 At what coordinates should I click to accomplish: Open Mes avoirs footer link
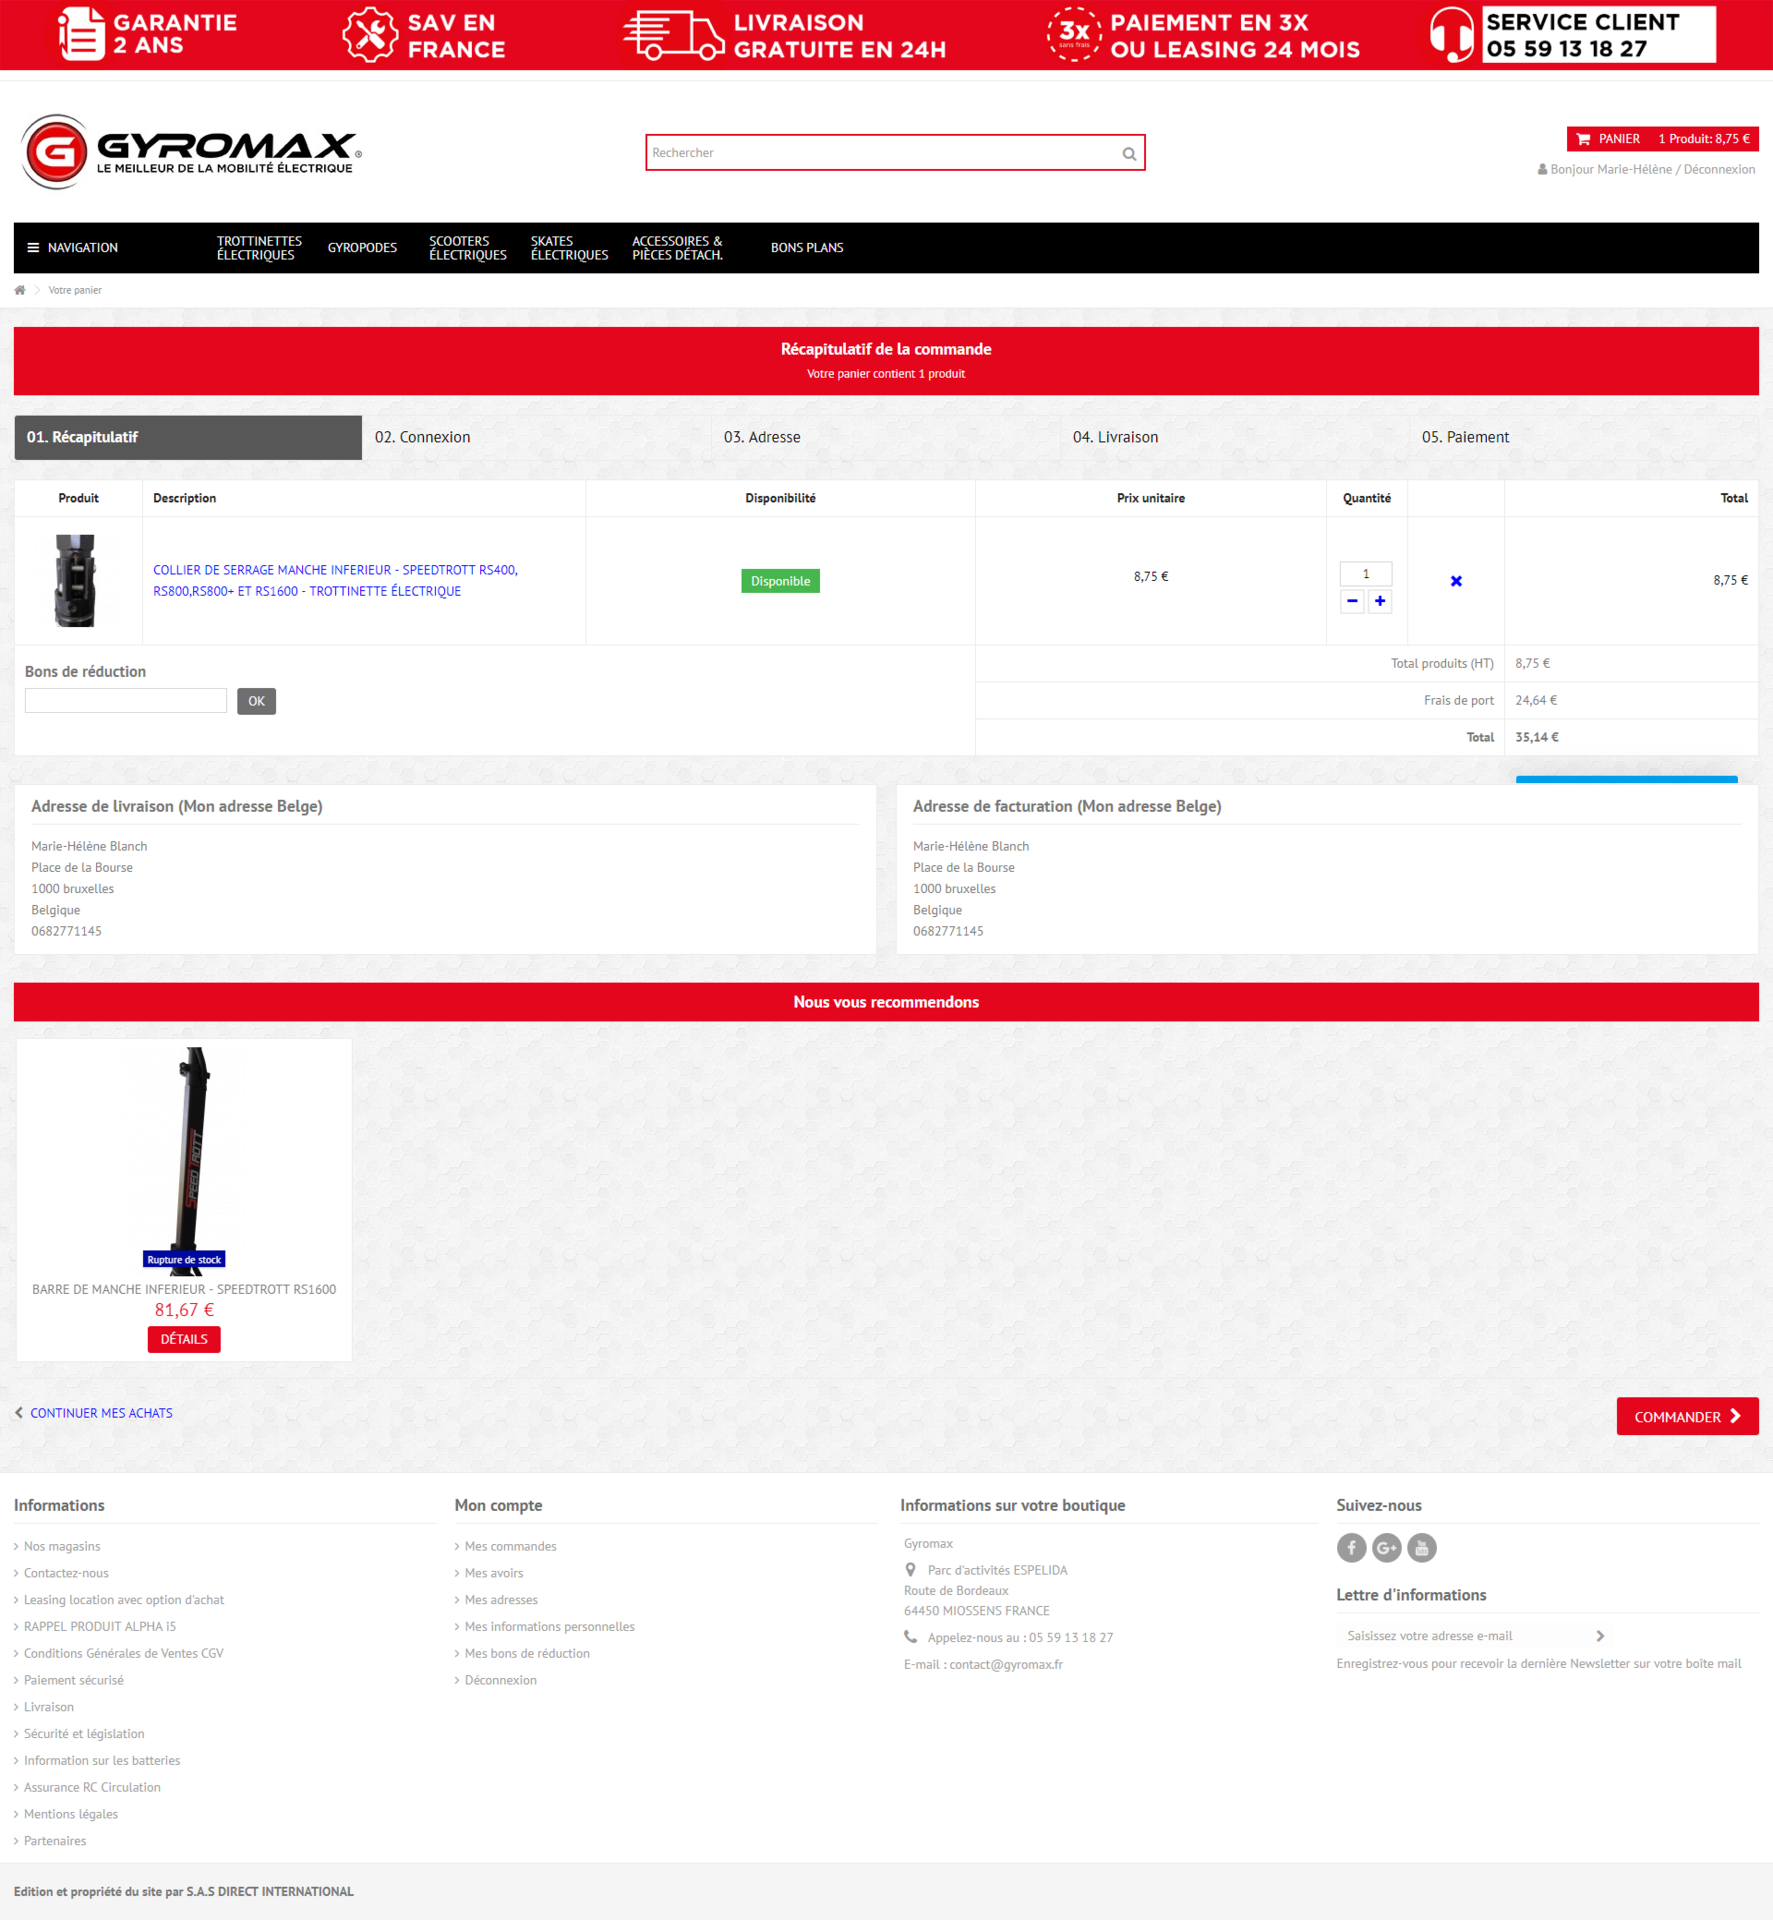[x=494, y=1573]
